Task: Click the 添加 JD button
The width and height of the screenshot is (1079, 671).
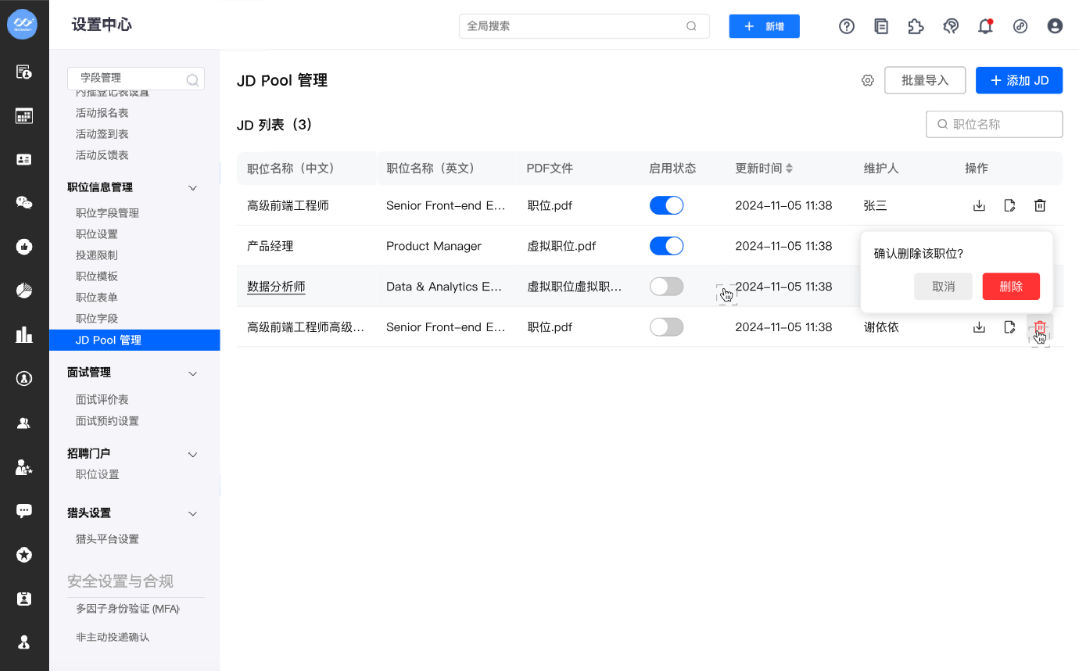Action: coord(1018,81)
